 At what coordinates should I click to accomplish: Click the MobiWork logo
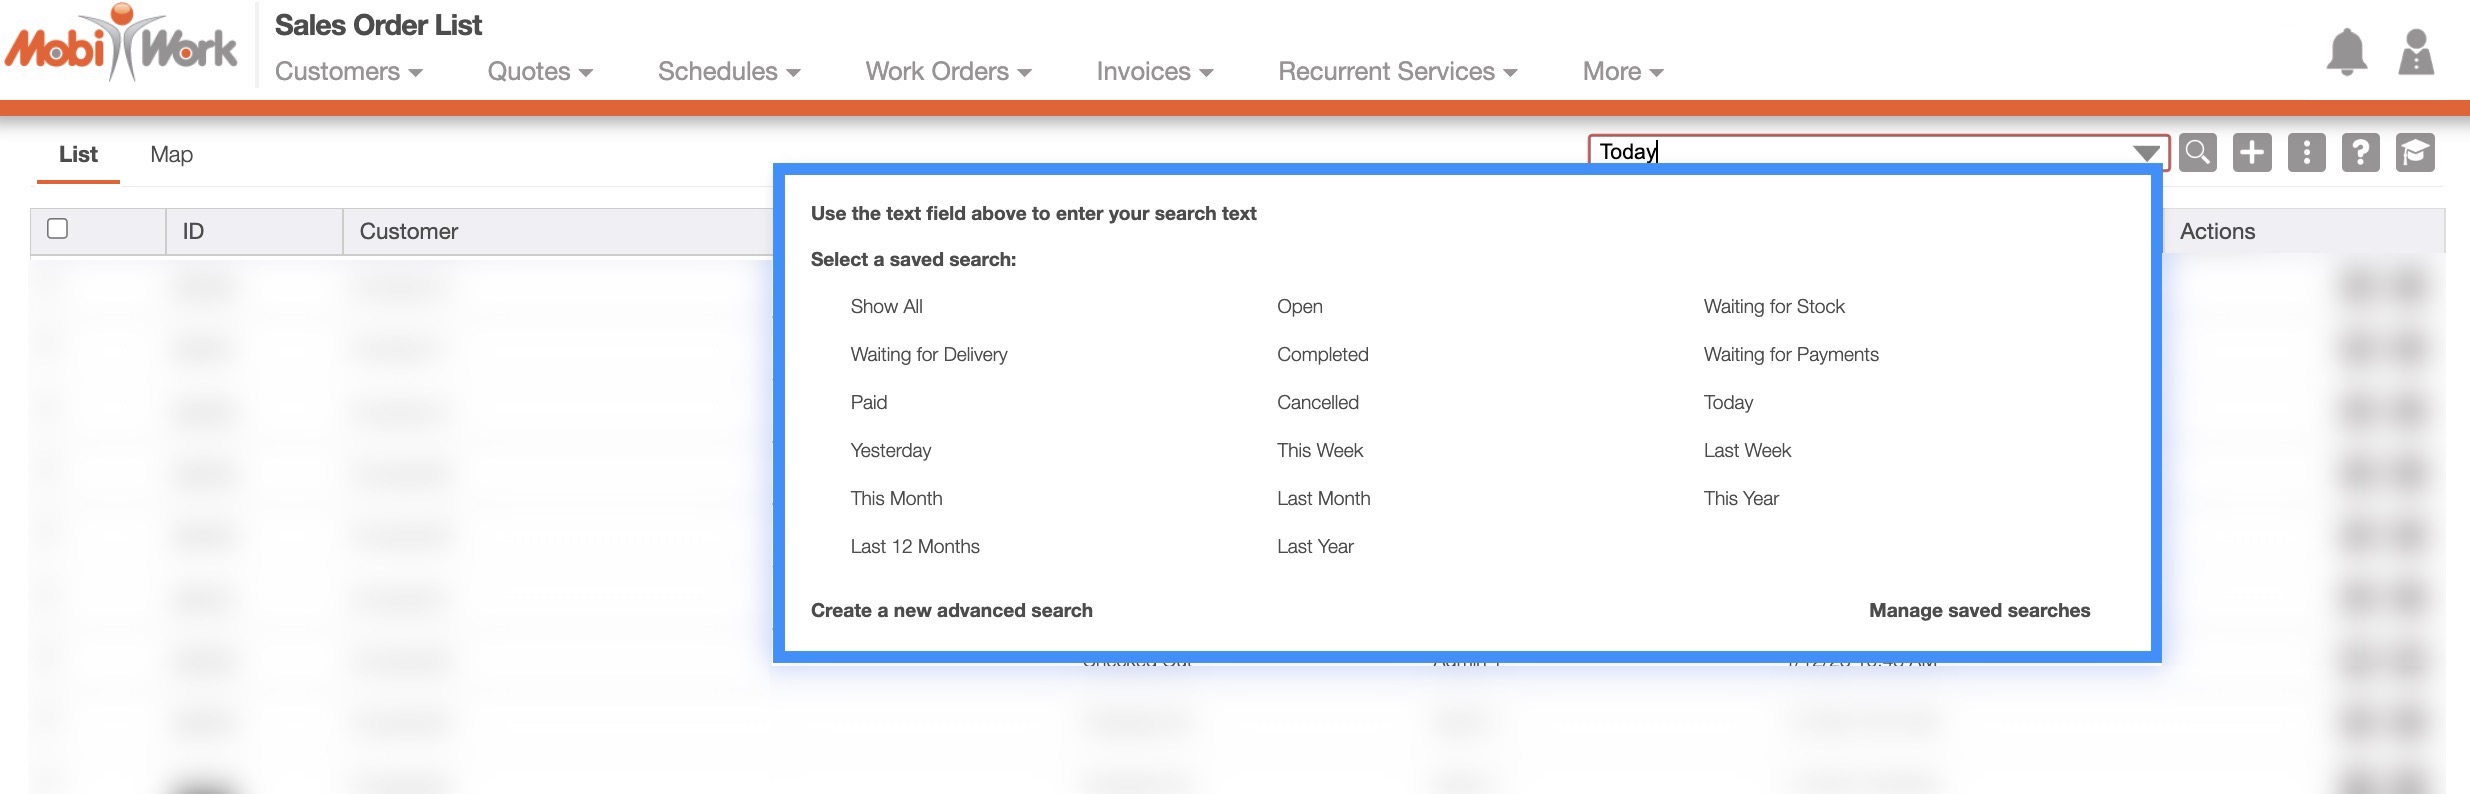coord(121,45)
